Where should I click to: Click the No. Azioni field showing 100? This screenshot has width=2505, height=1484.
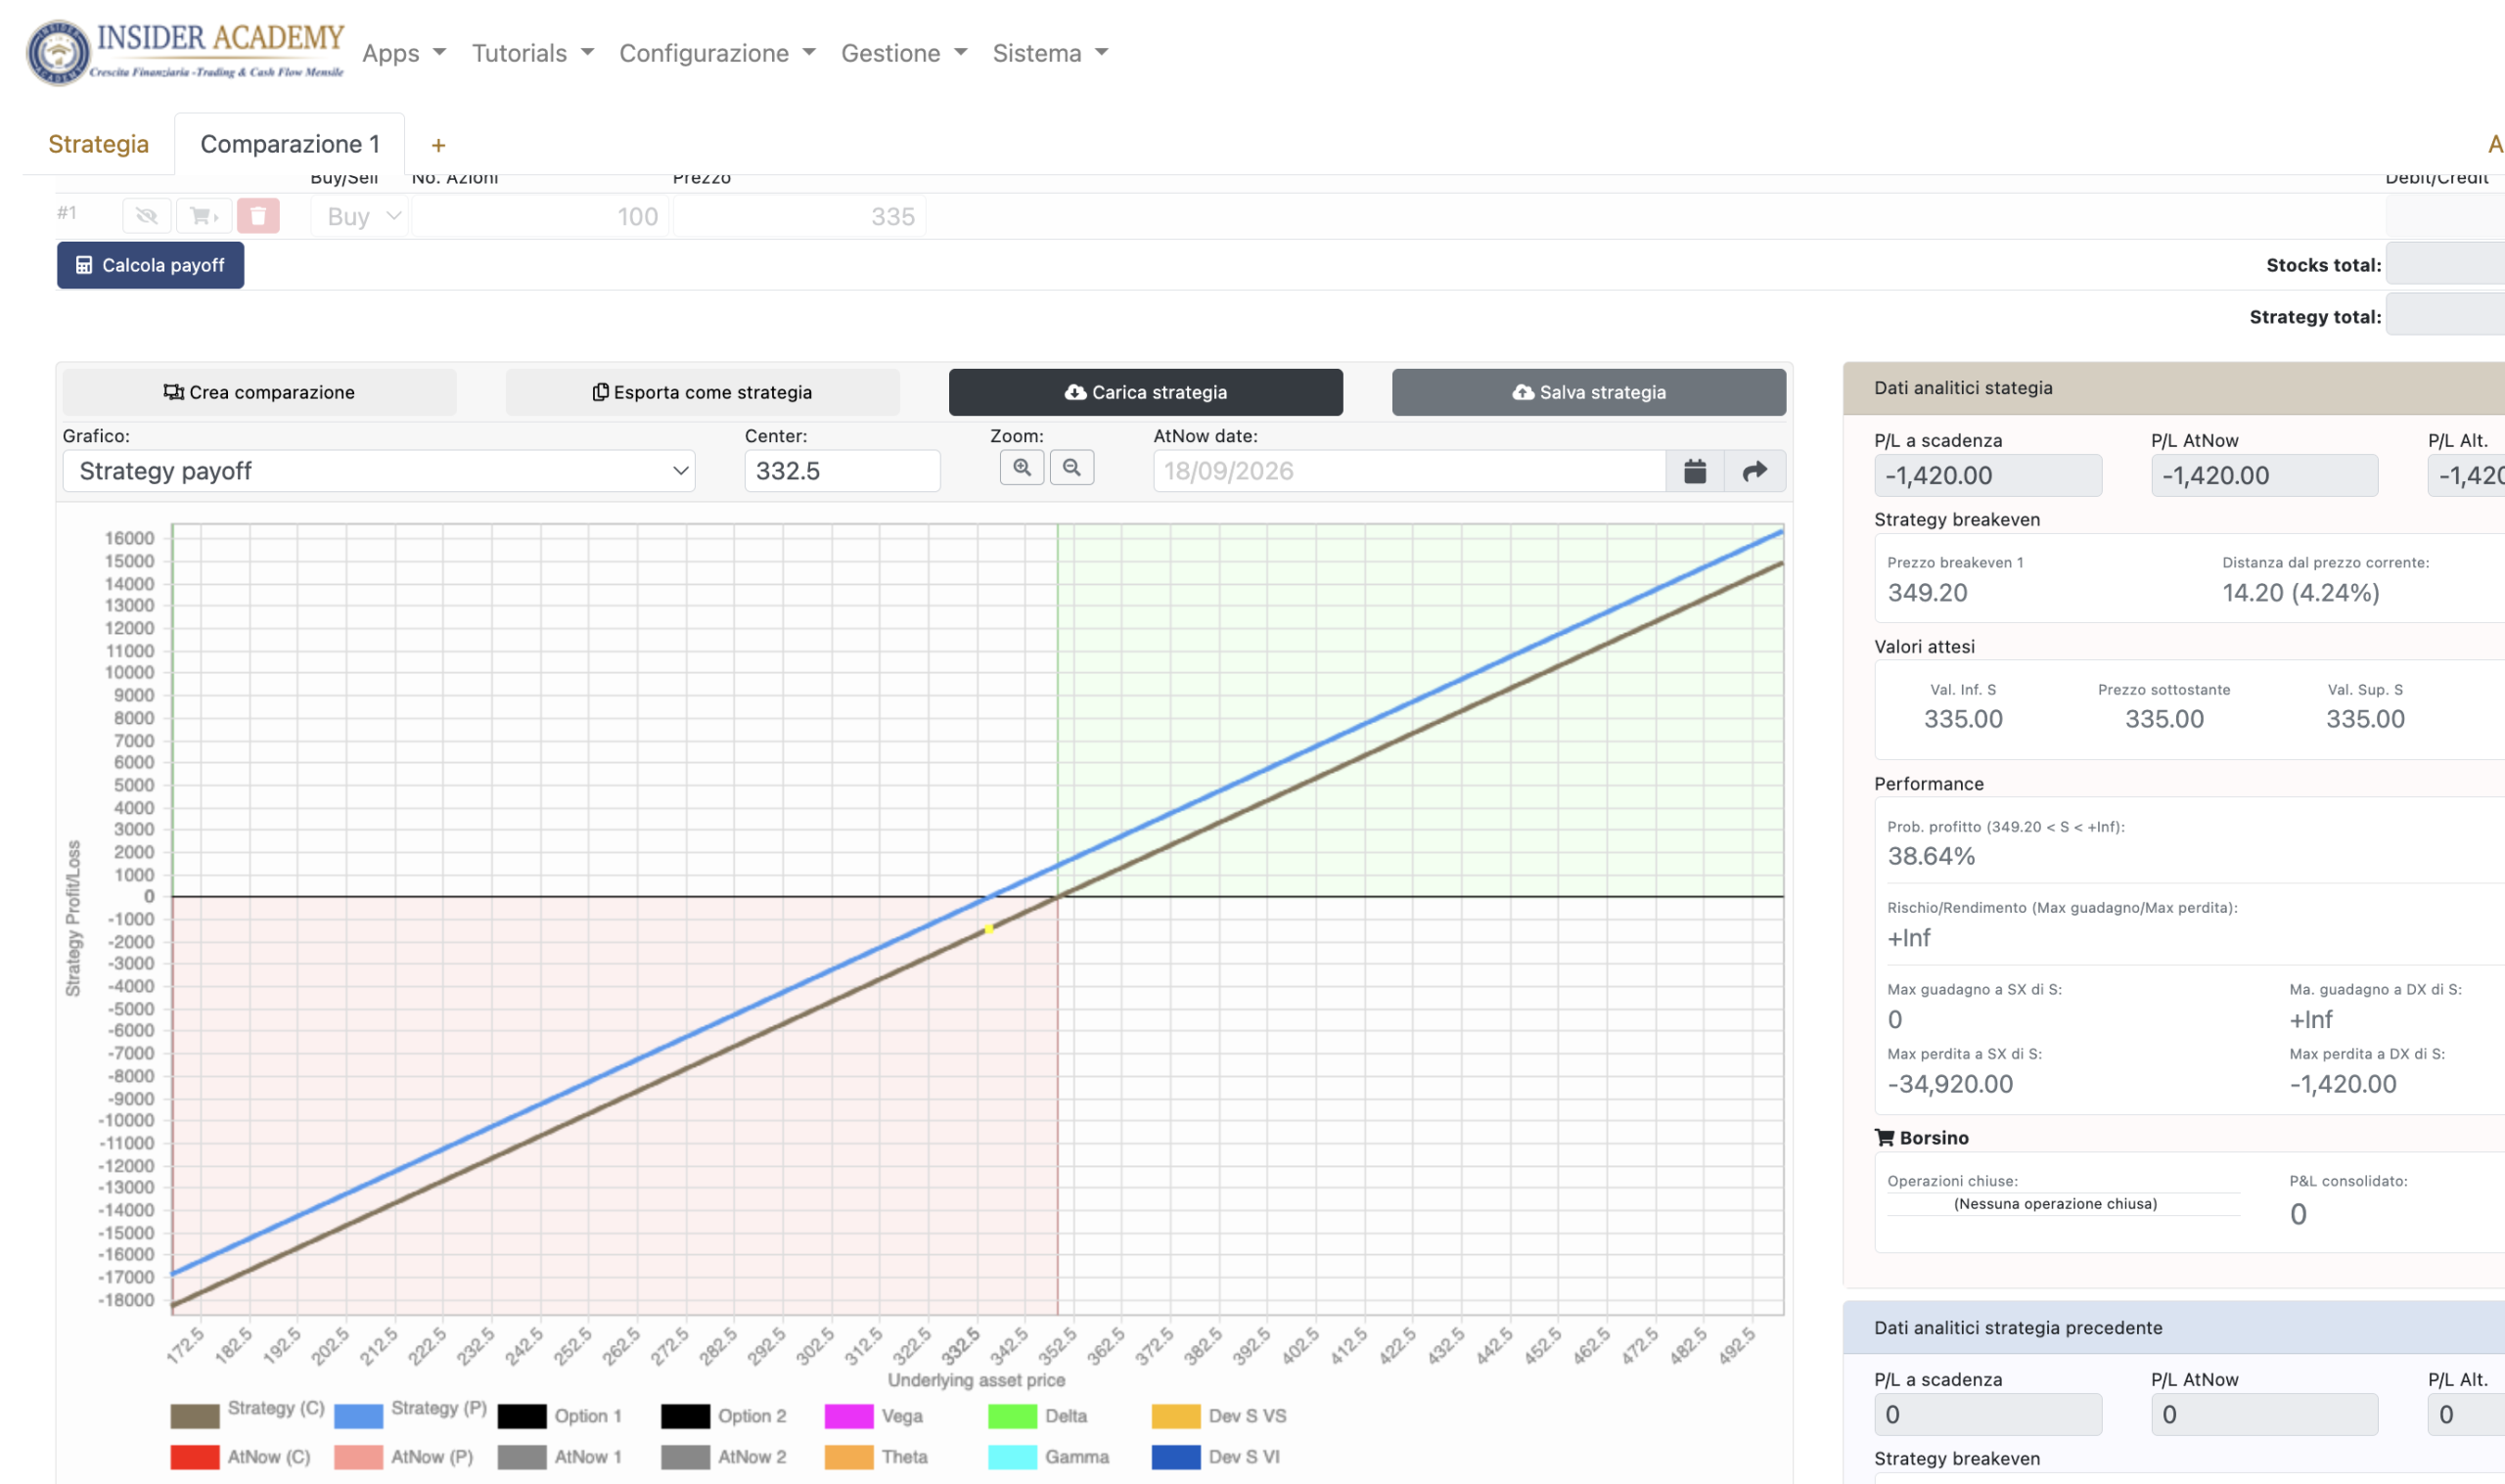point(540,217)
